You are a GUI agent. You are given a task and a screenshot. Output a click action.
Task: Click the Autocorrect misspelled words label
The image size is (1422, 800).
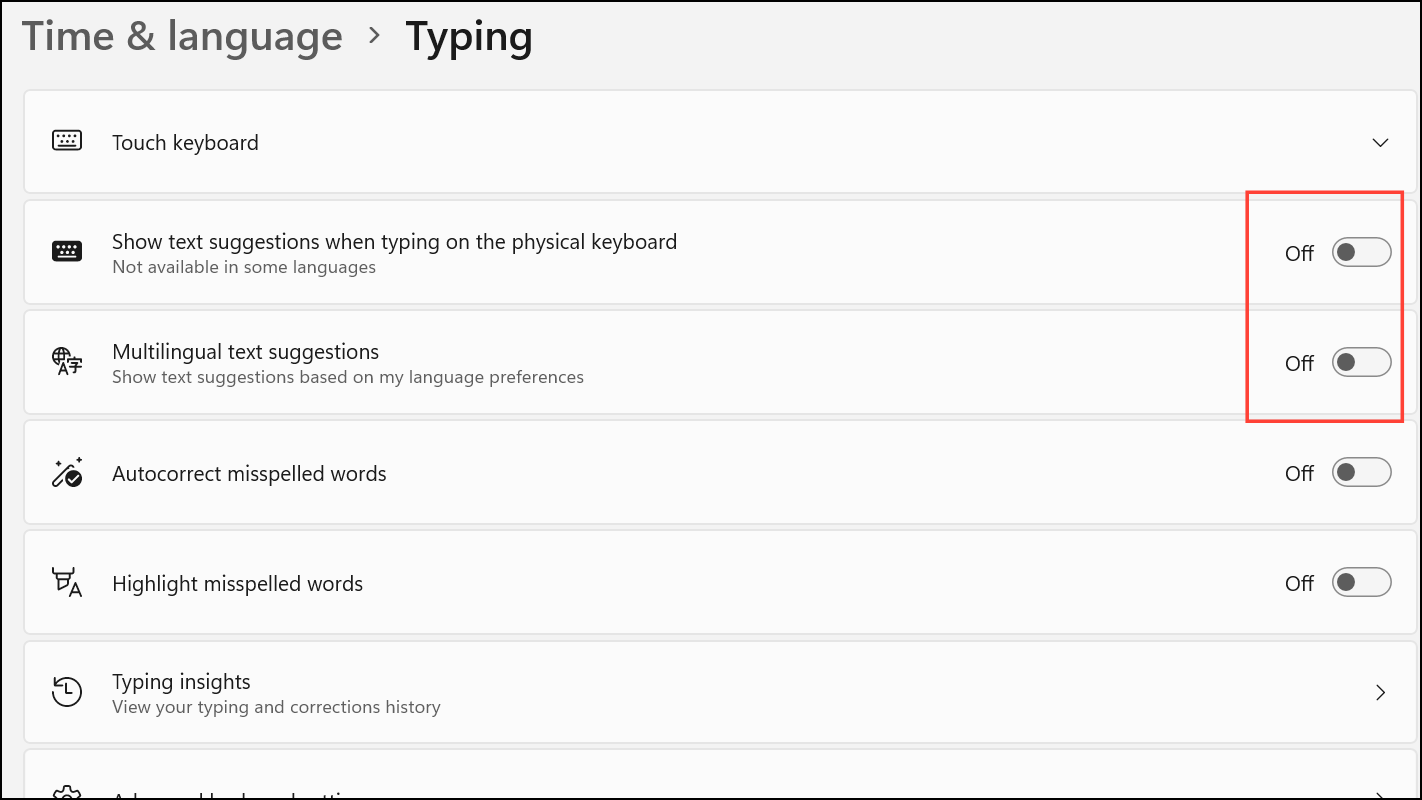249,474
